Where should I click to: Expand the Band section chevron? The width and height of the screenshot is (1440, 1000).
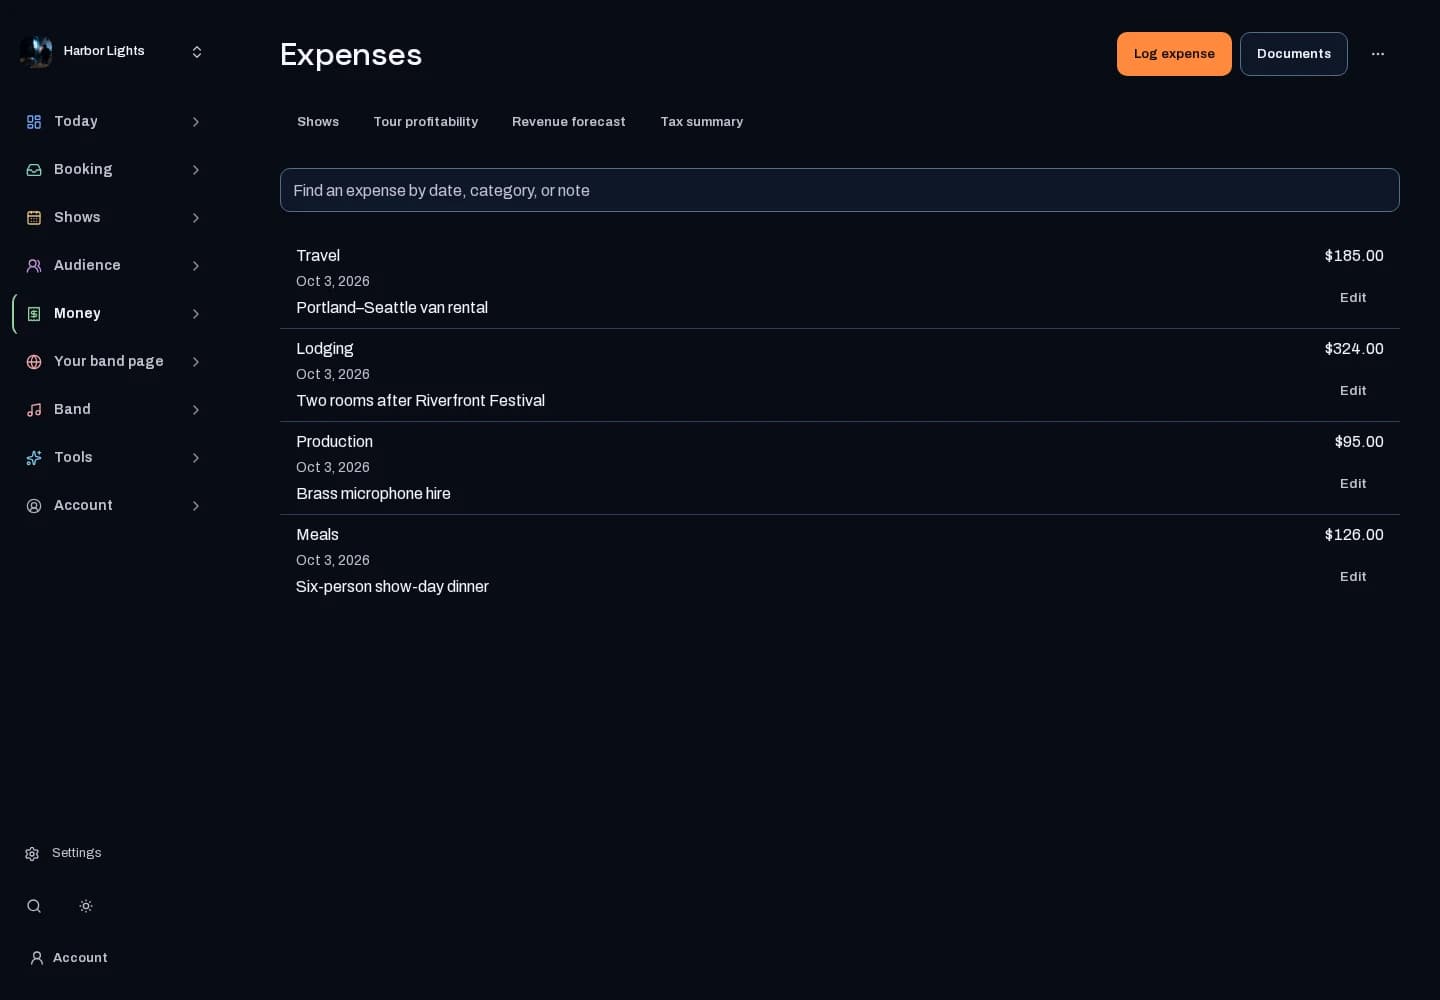pos(196,410)
